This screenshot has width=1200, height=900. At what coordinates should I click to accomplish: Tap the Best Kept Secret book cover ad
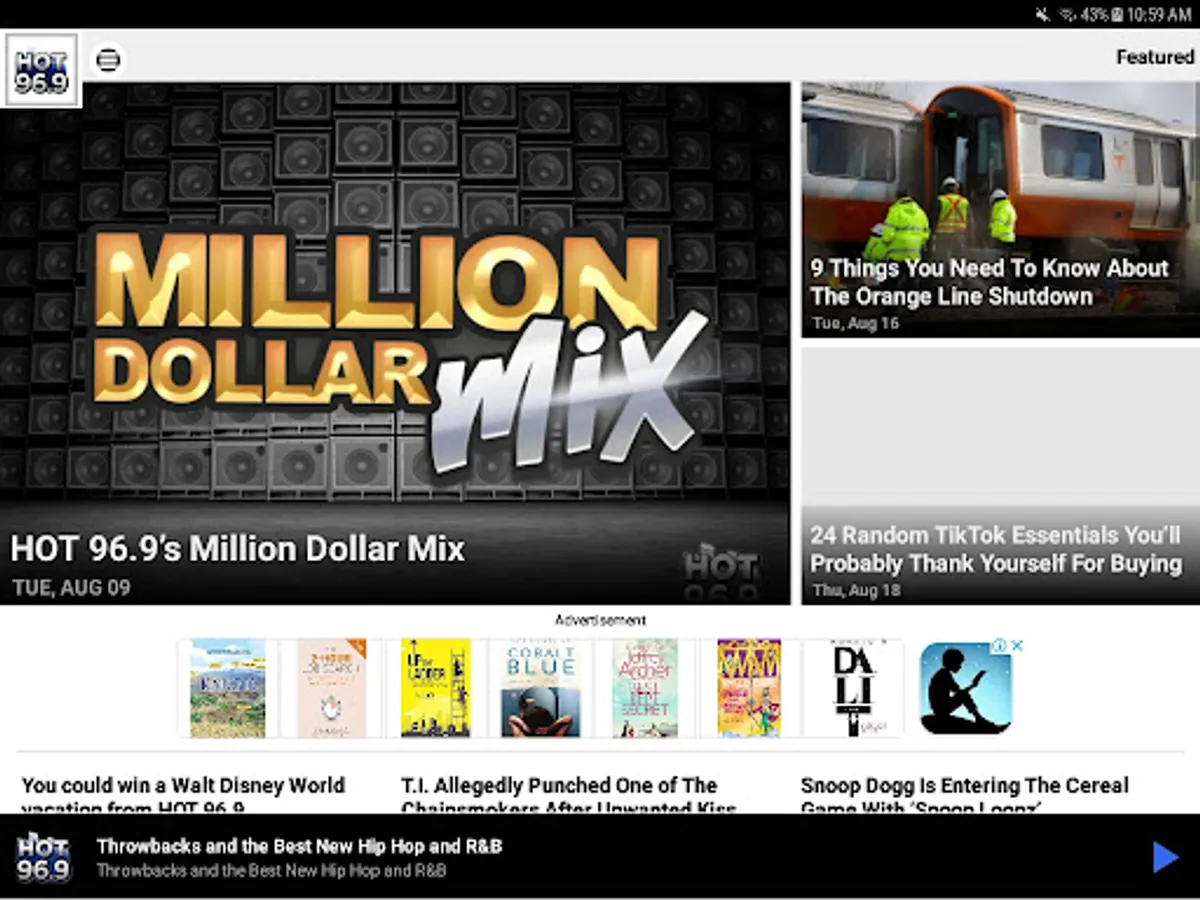point(645,688)
